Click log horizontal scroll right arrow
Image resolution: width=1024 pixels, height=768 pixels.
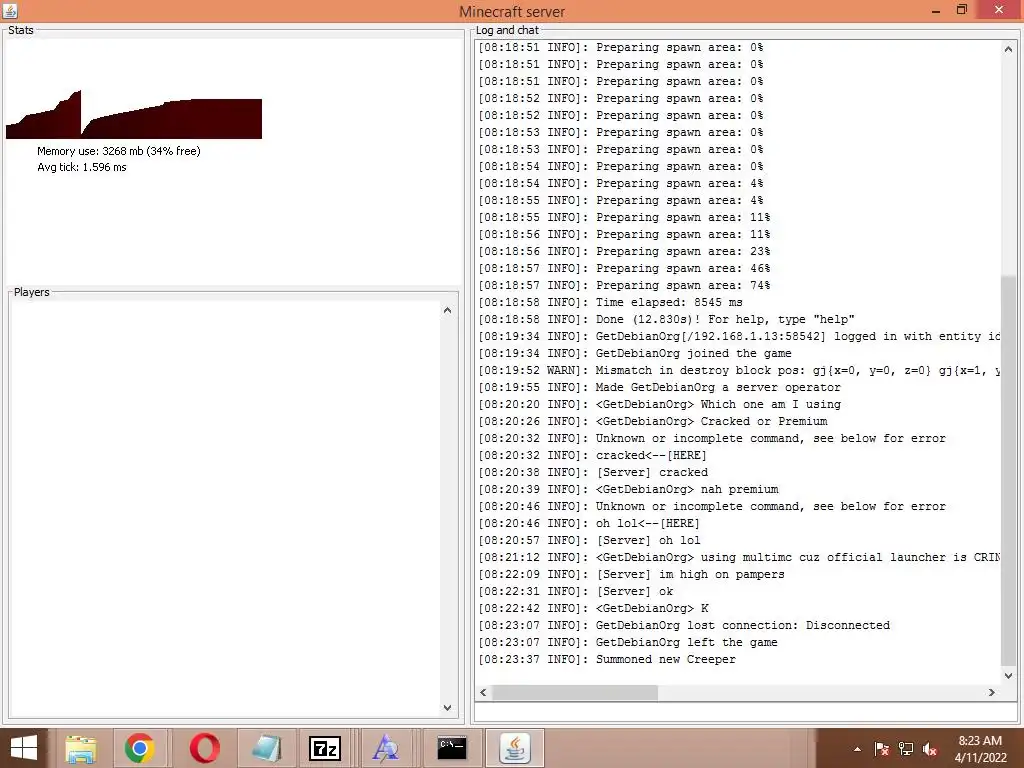(992, 692)
